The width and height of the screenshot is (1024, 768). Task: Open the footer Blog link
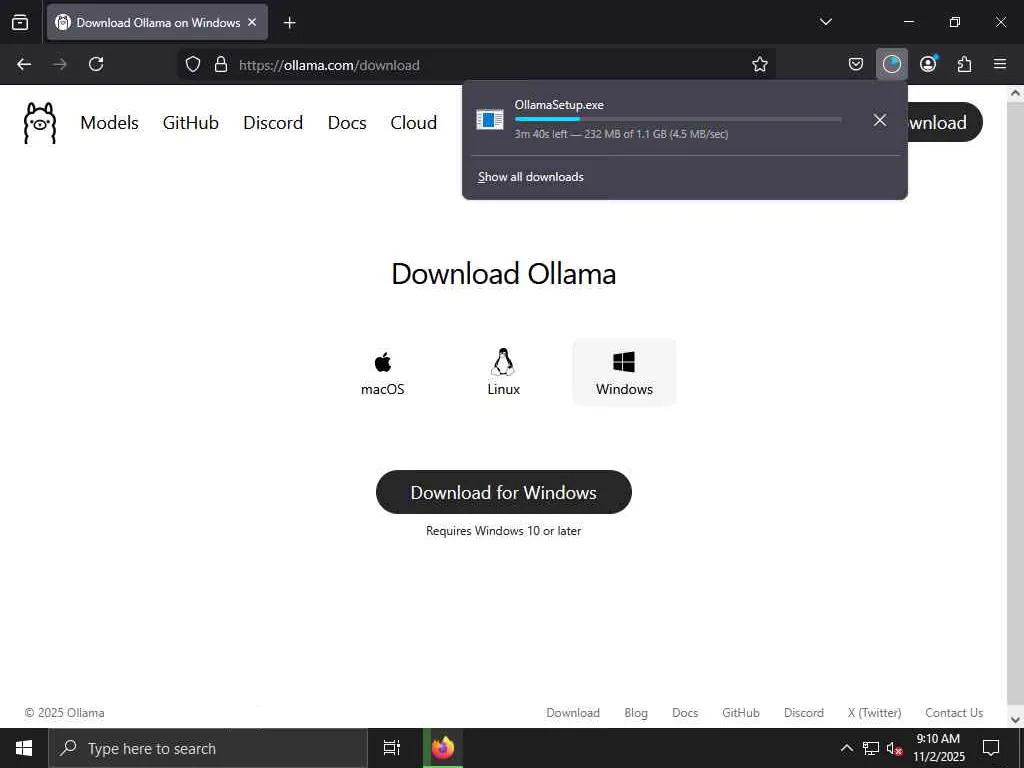coord(635,712)
